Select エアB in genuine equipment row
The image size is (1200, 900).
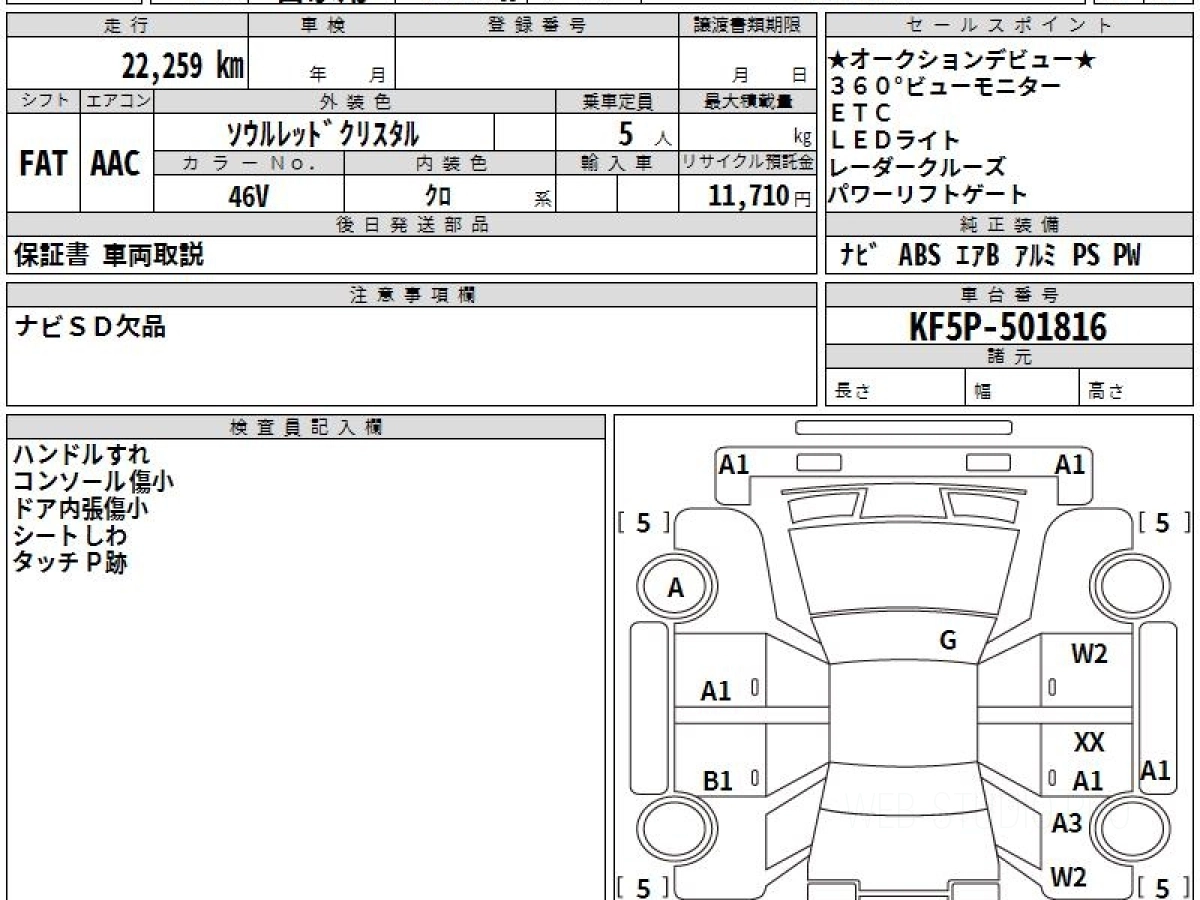tap(977, 256)
